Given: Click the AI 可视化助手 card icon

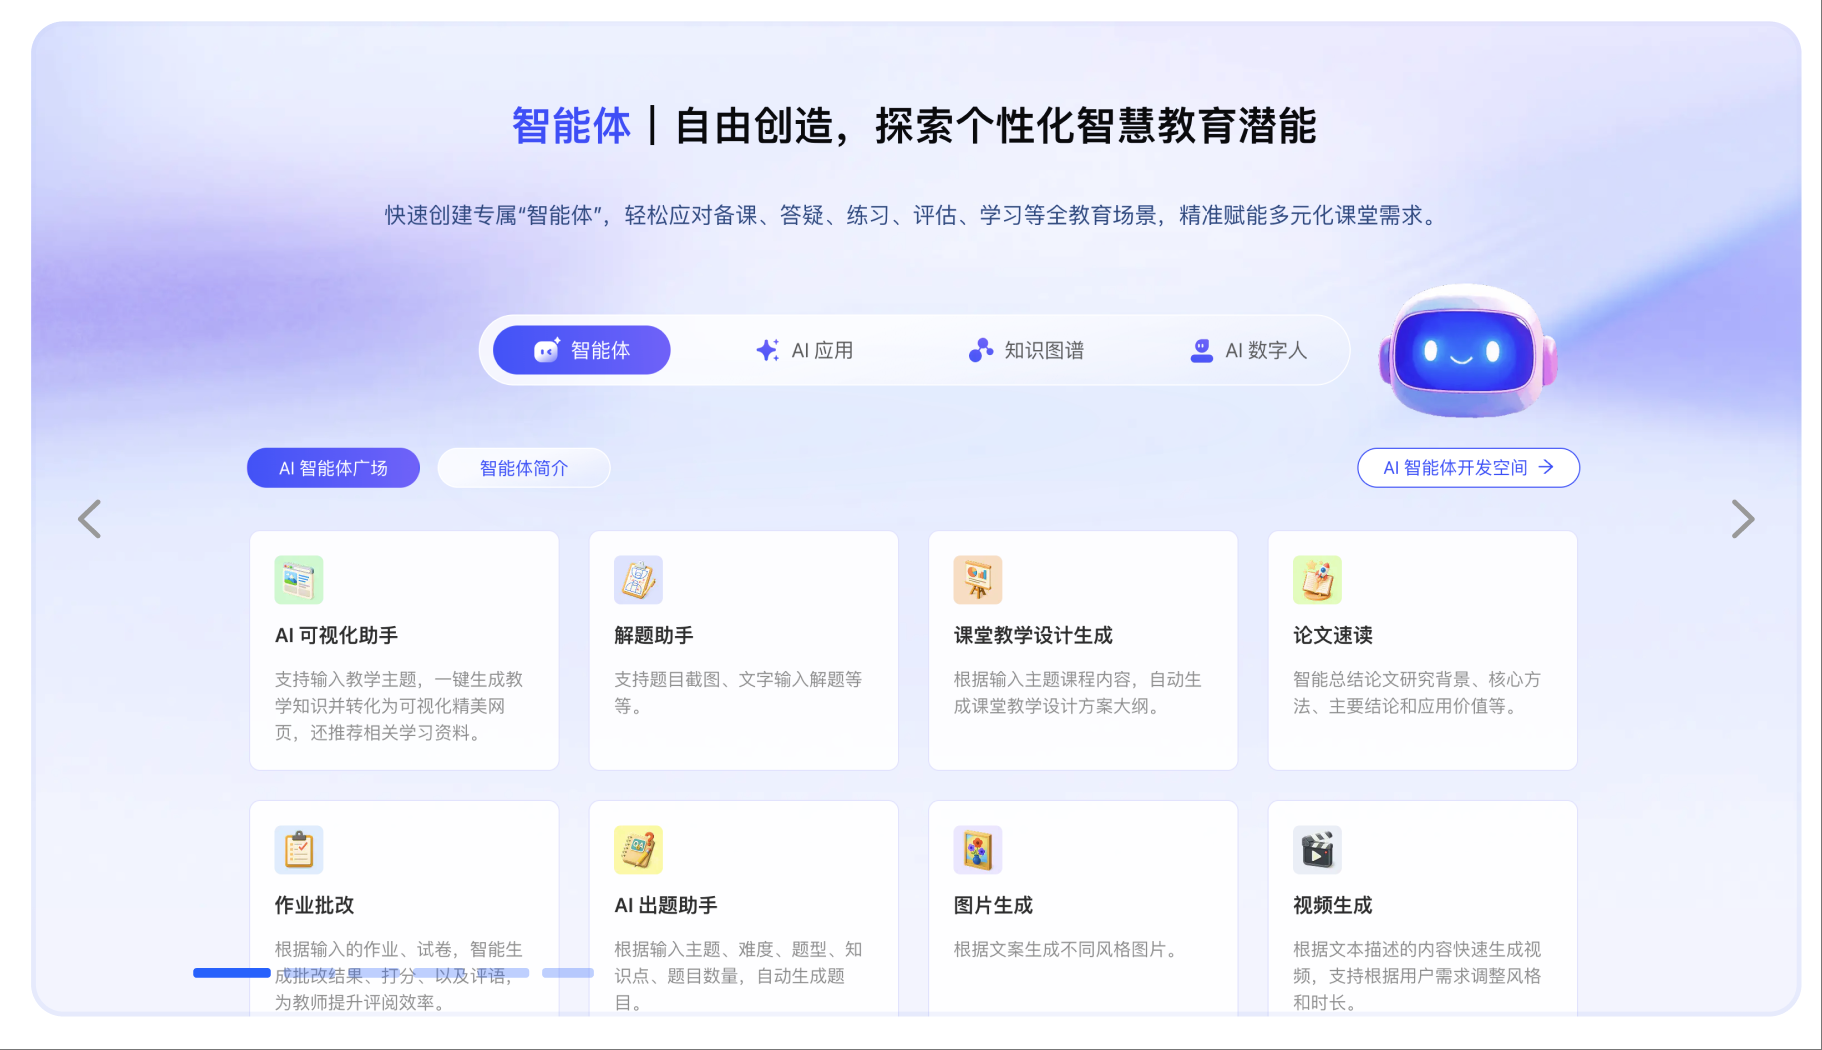Looking at the screenshot, I should [x=299, y=580].
